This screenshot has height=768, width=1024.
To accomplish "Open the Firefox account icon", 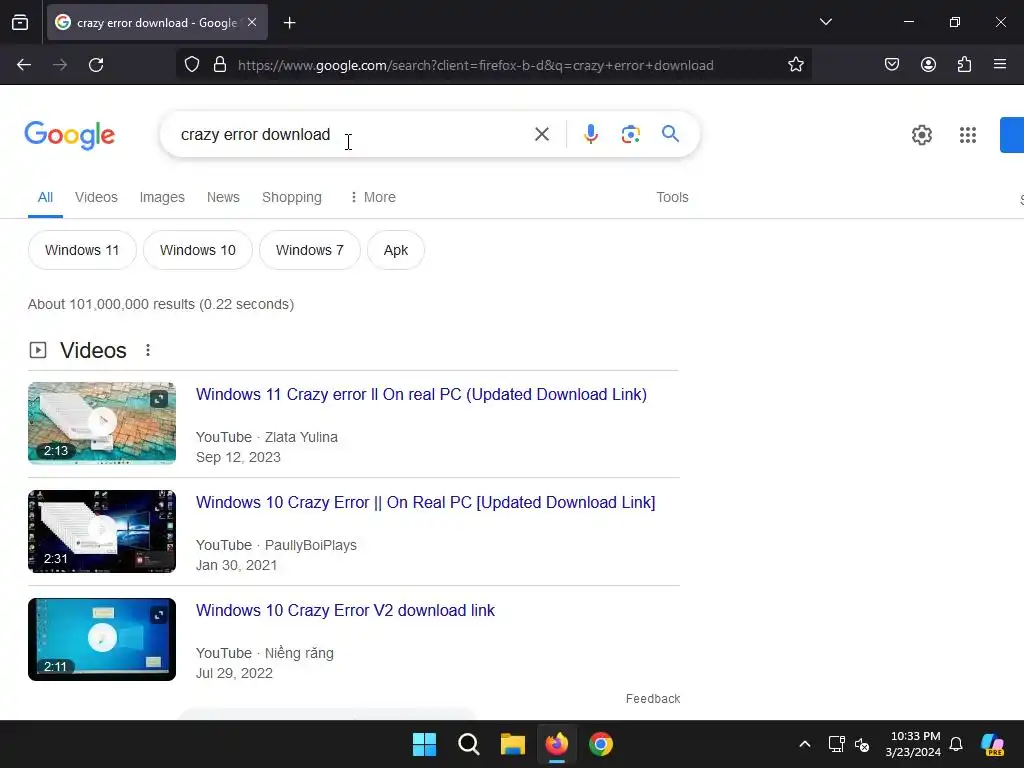I will pyautogui.click(x=928, y=64).
